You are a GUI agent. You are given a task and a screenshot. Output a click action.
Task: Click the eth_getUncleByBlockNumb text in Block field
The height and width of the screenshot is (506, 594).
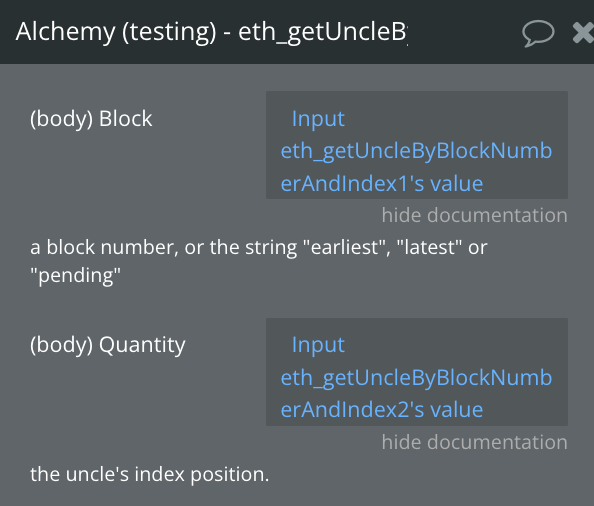pyautogui.click(x=416, y=151)
